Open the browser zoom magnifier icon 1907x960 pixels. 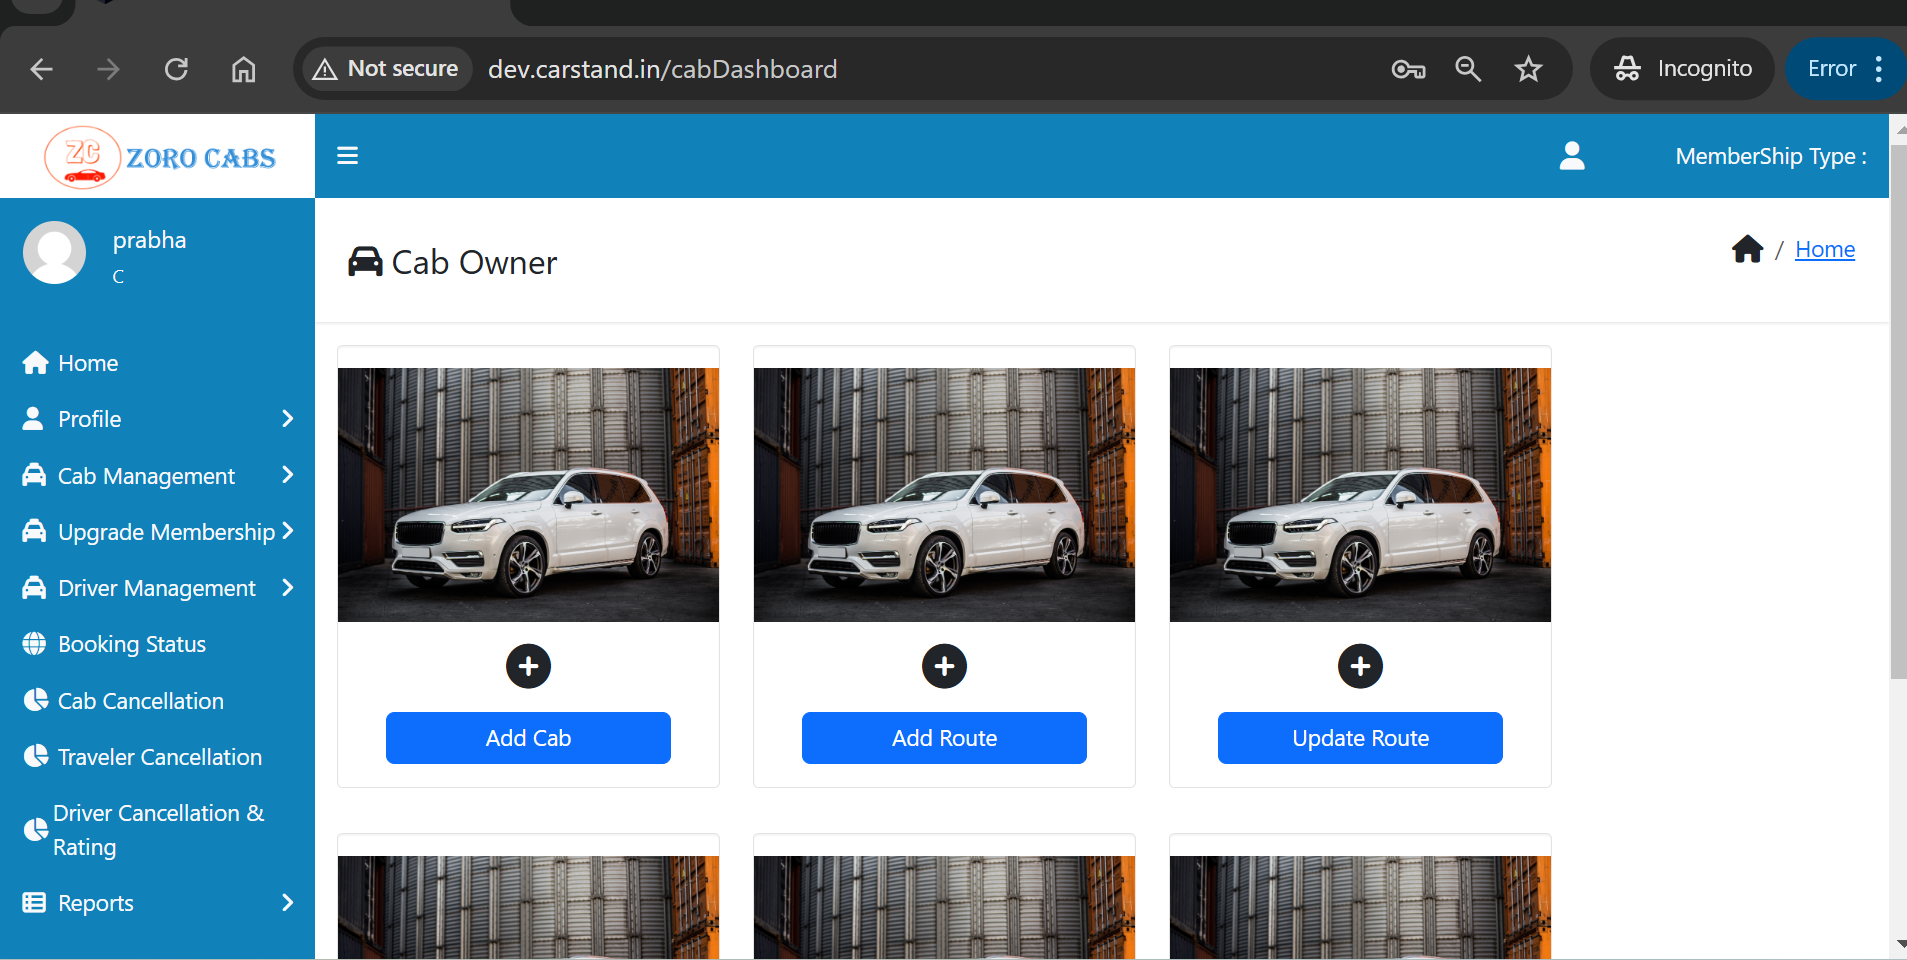[x=1467, y=69]
